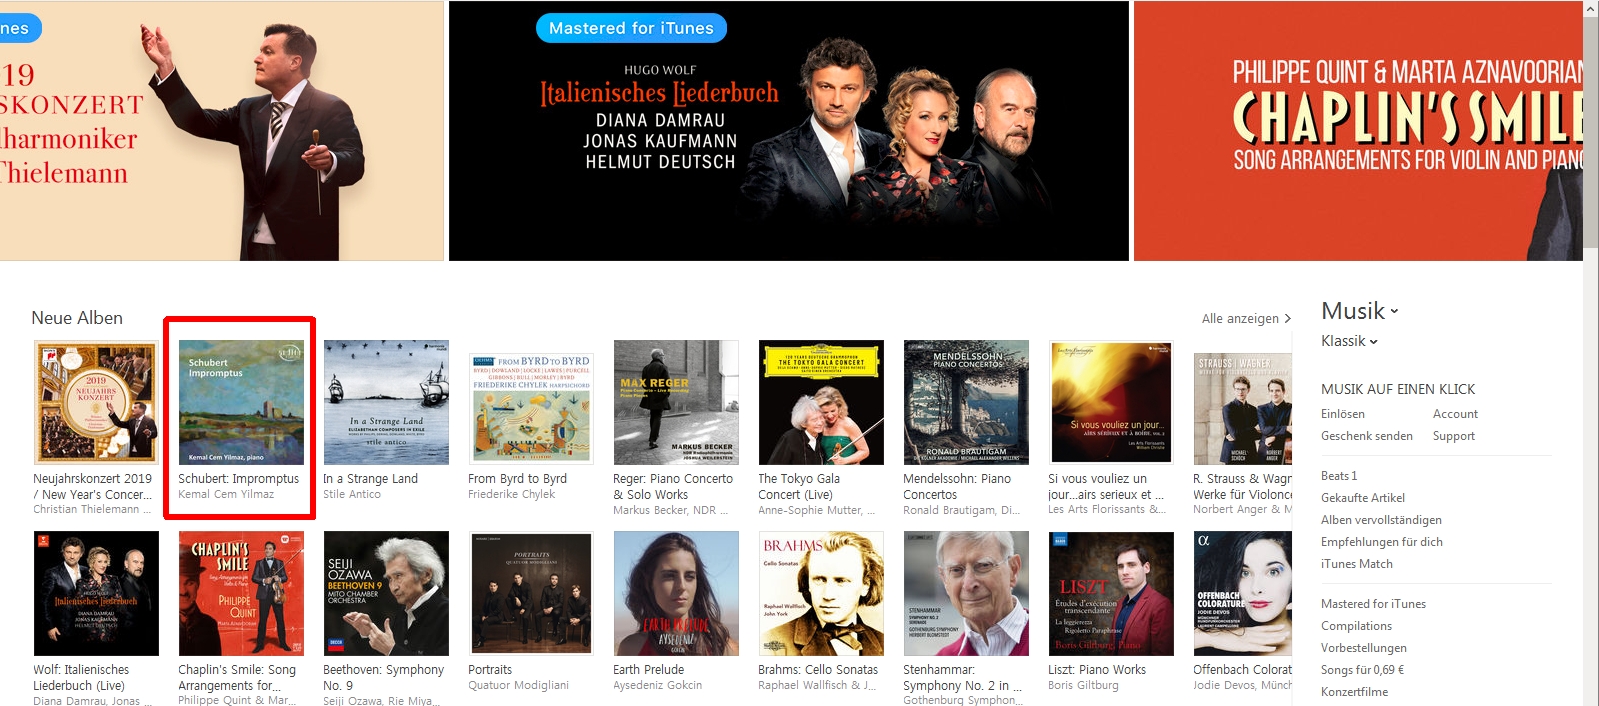The width and height of the screenshot is (1599, 706).
Task: Select Brahms Cello Sonatas album cover
Action: pyautogui.click(x=821, y=593)
